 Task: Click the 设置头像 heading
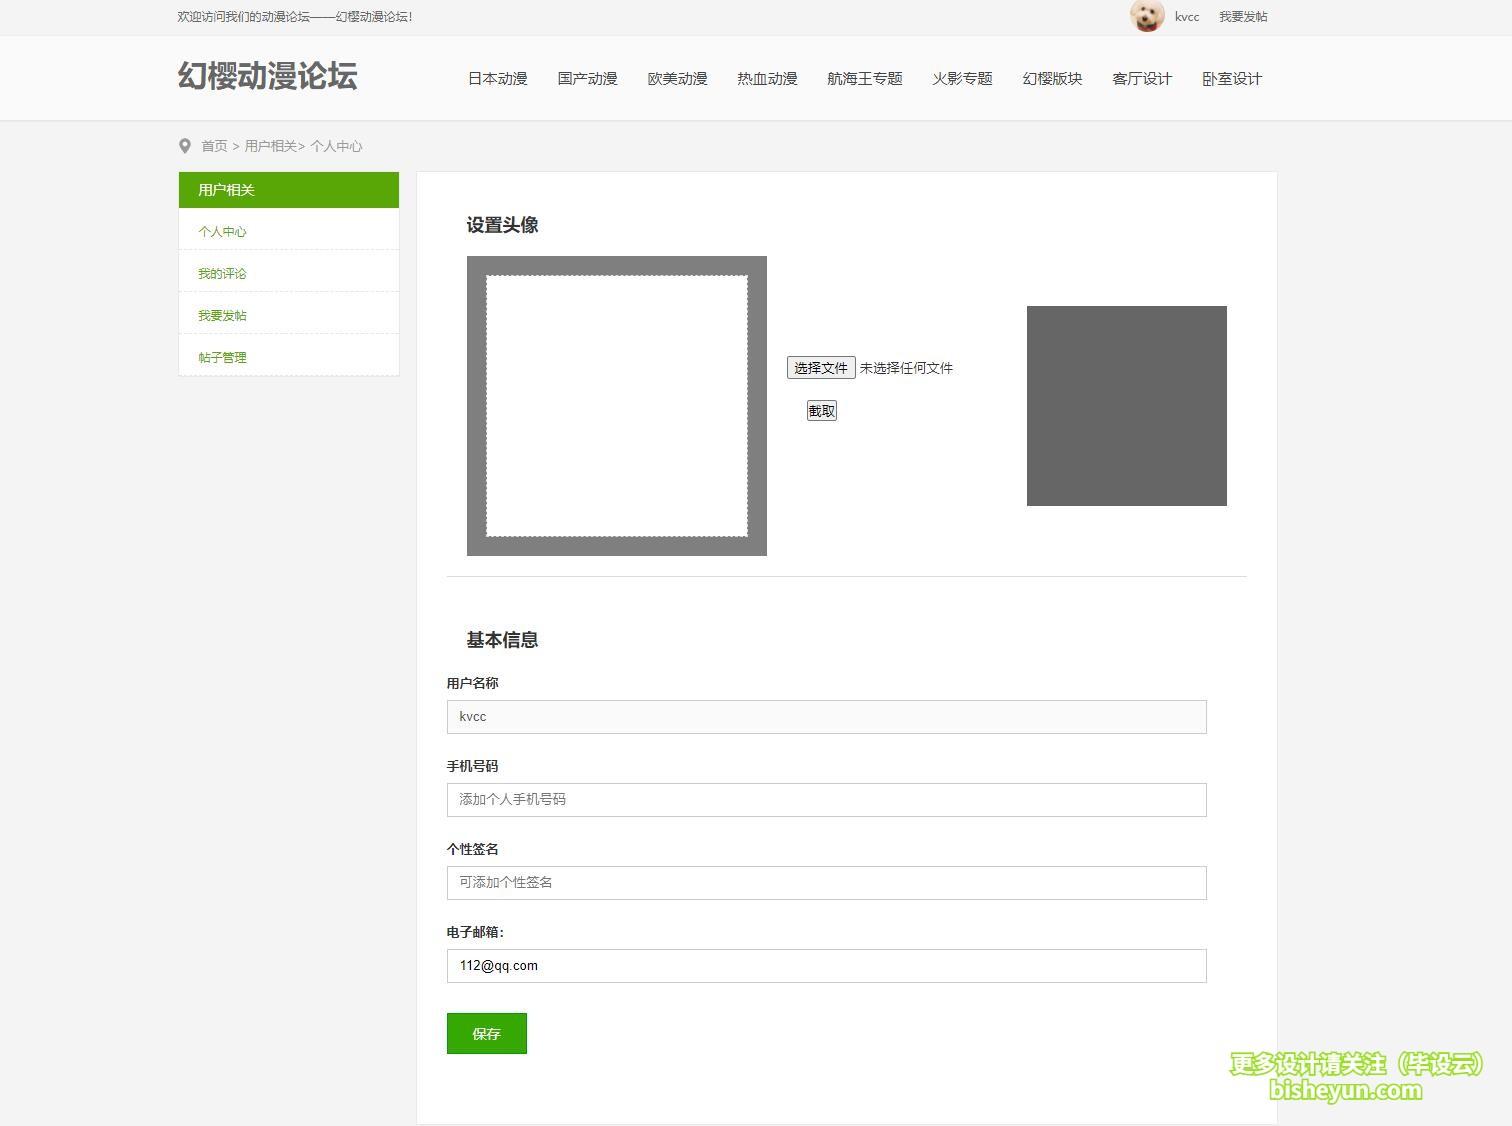(x=502, y=225)
